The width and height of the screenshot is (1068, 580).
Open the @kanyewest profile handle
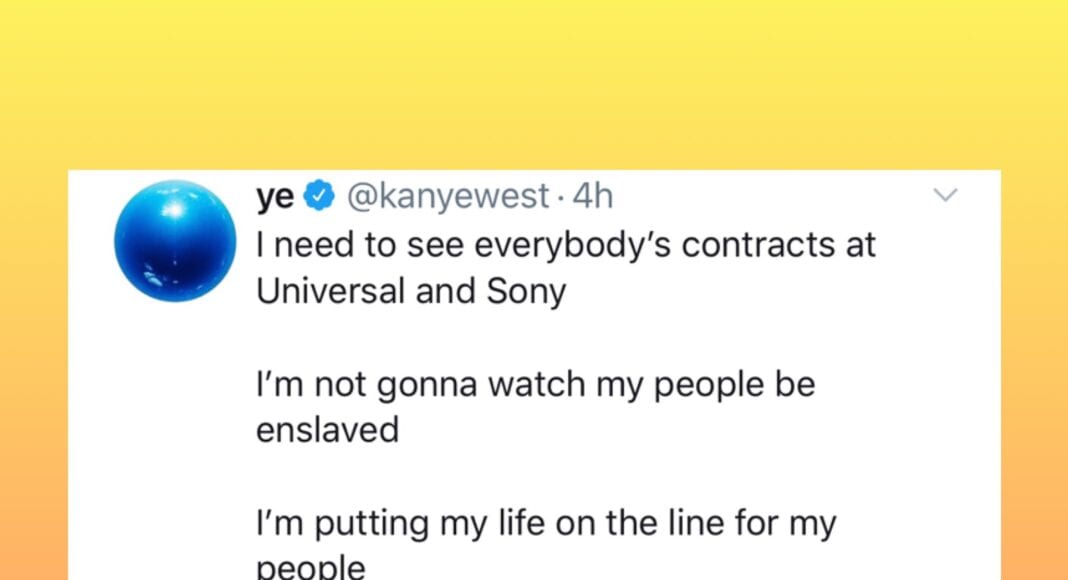[447, 197]
